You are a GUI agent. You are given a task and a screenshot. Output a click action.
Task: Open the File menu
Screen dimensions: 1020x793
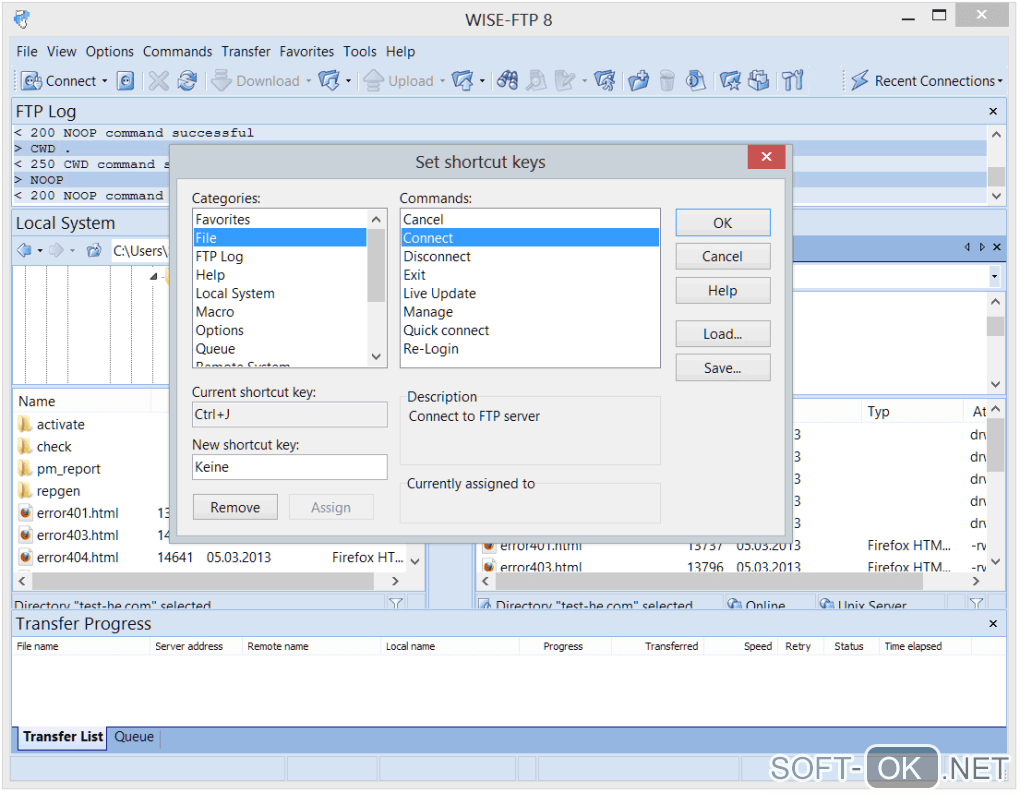[x=27, y=51]
